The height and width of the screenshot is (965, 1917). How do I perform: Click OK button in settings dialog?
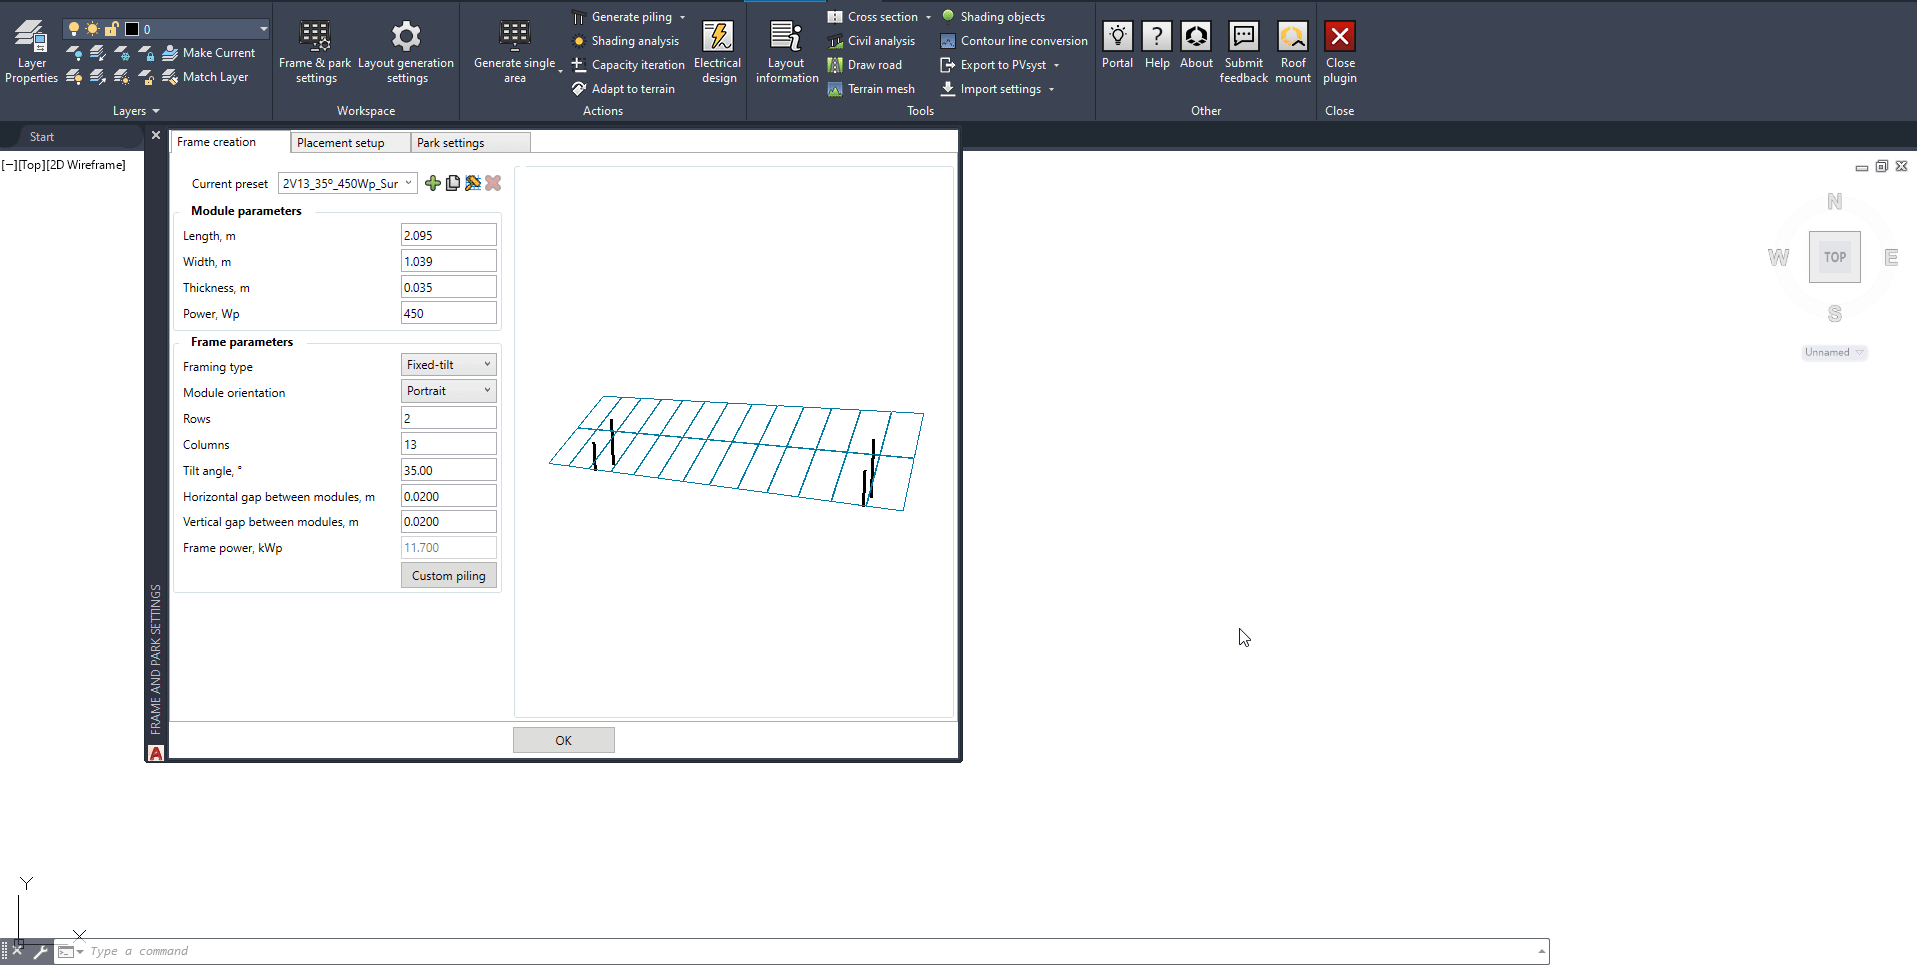tap(564, 740)
